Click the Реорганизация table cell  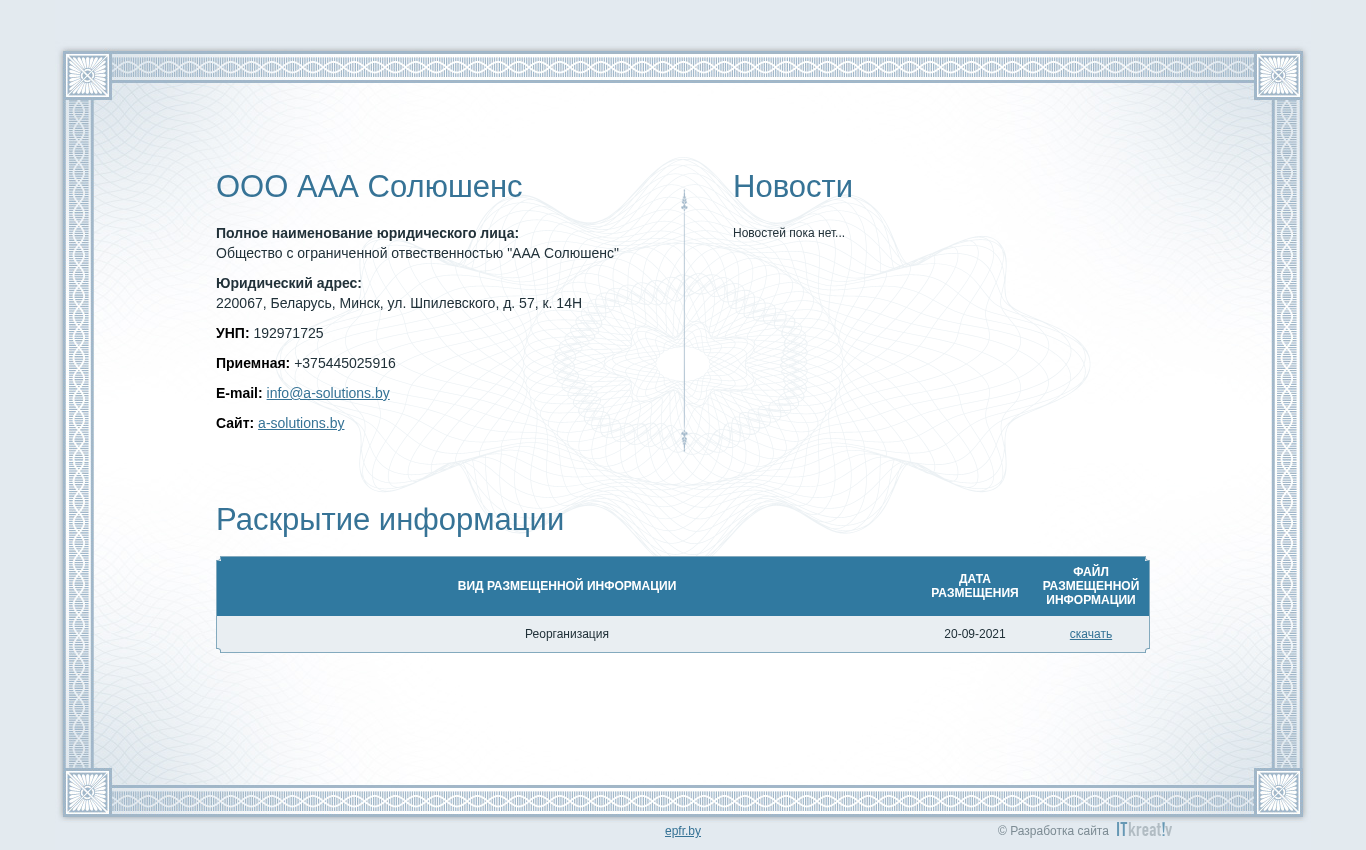[x=567, y=634]
